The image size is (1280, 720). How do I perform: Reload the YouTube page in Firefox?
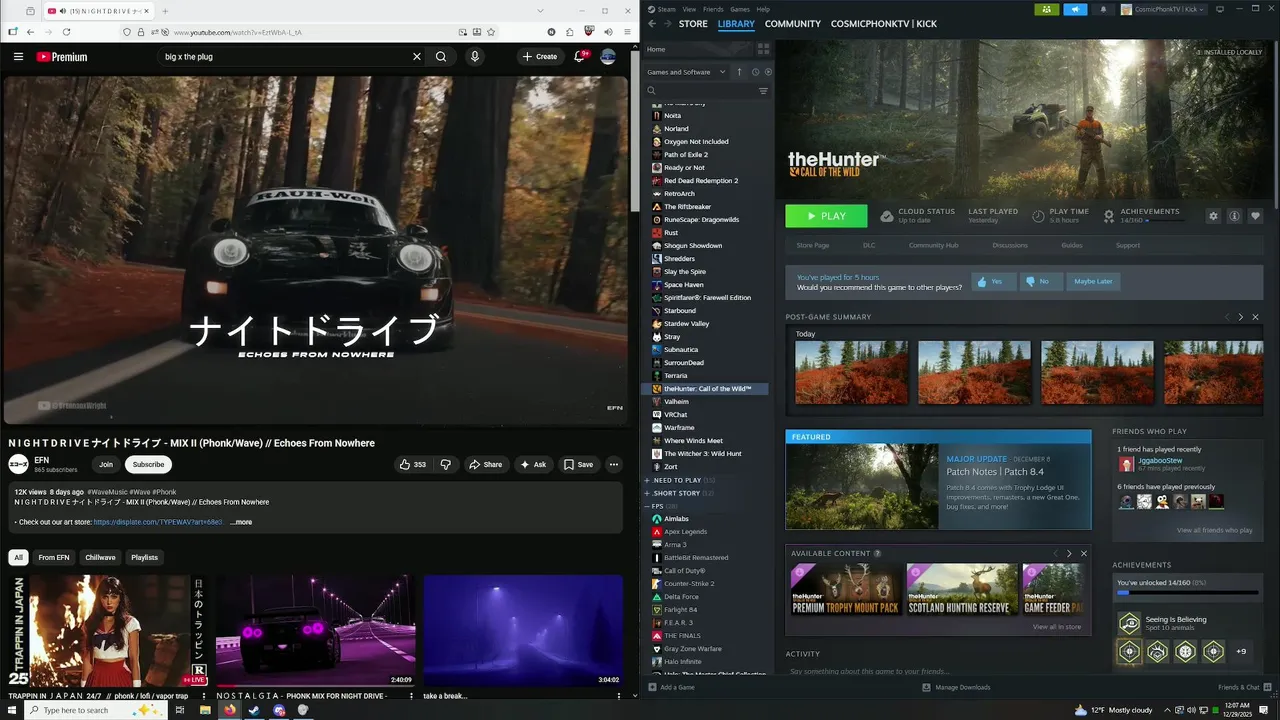(x=67, y=32)
